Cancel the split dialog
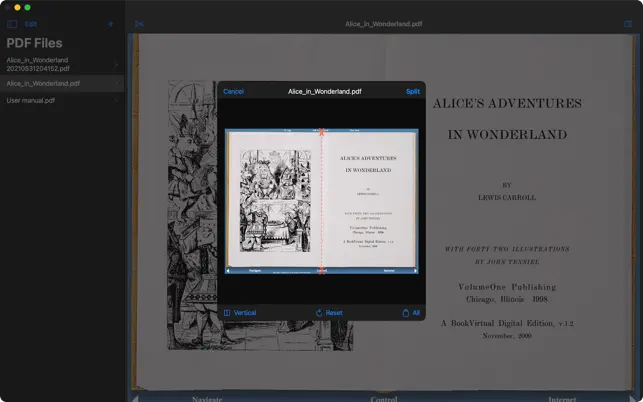 (233, 91)
